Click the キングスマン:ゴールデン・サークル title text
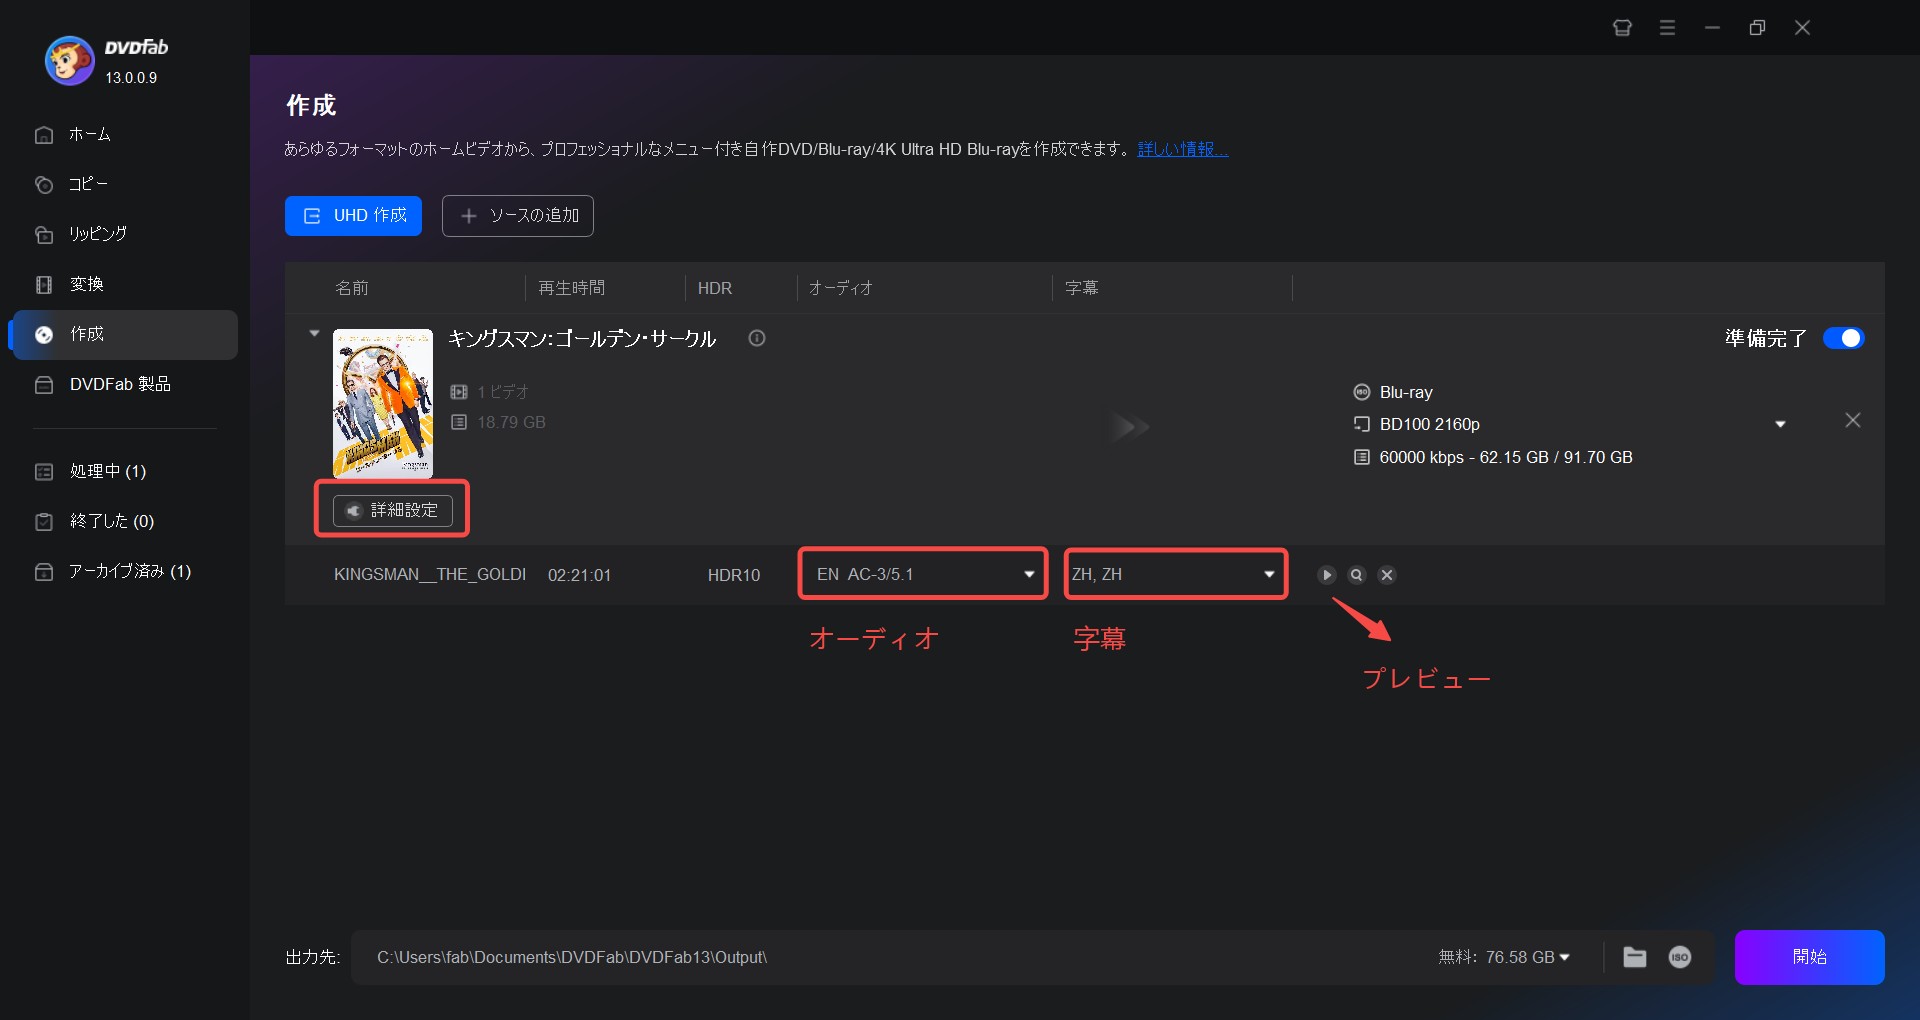The width and height of the screenshot is (1920, 1020). pos(582,338)
